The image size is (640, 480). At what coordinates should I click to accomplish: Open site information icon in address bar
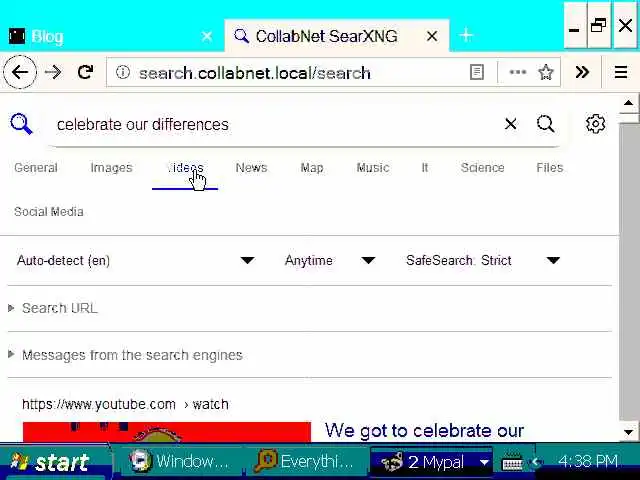point(122,73)
